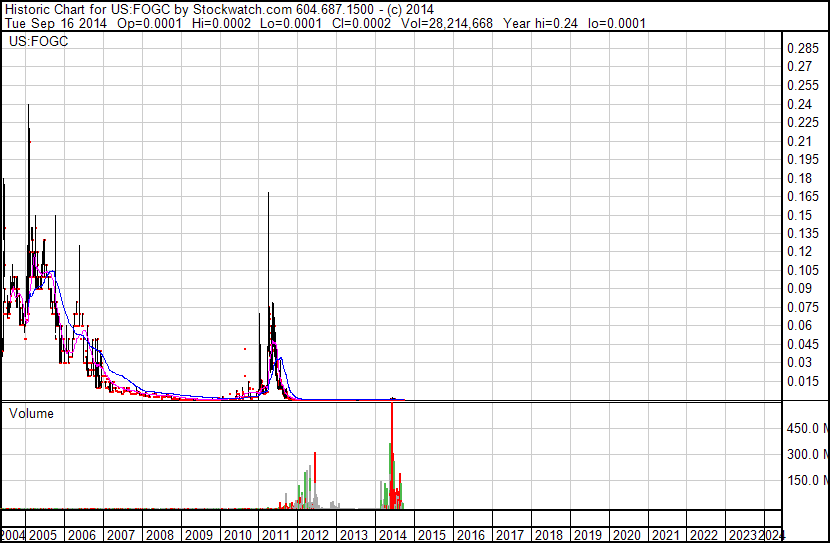This screenshot has height=543, width=830.
Task: Click the highest price peak near 2005
Action: click(28, 106)
